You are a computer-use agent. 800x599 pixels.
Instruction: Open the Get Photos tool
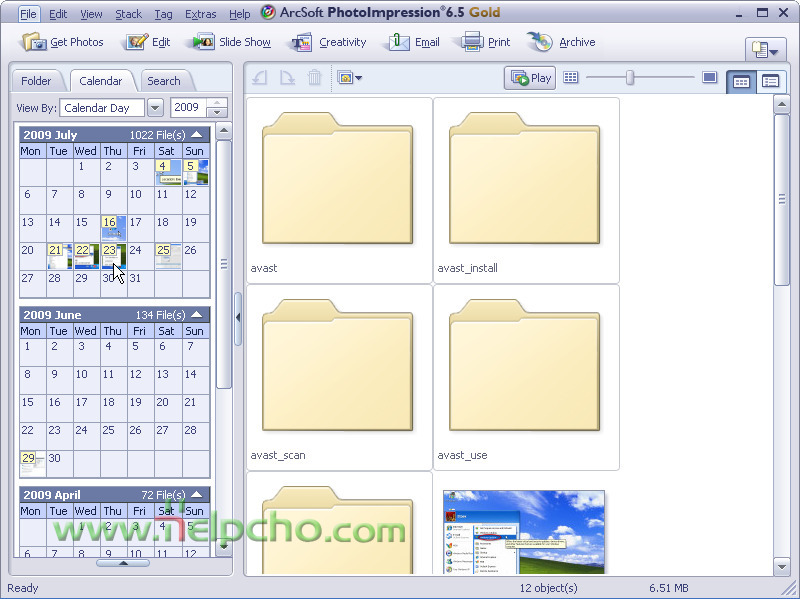click(x=62, y=42)
